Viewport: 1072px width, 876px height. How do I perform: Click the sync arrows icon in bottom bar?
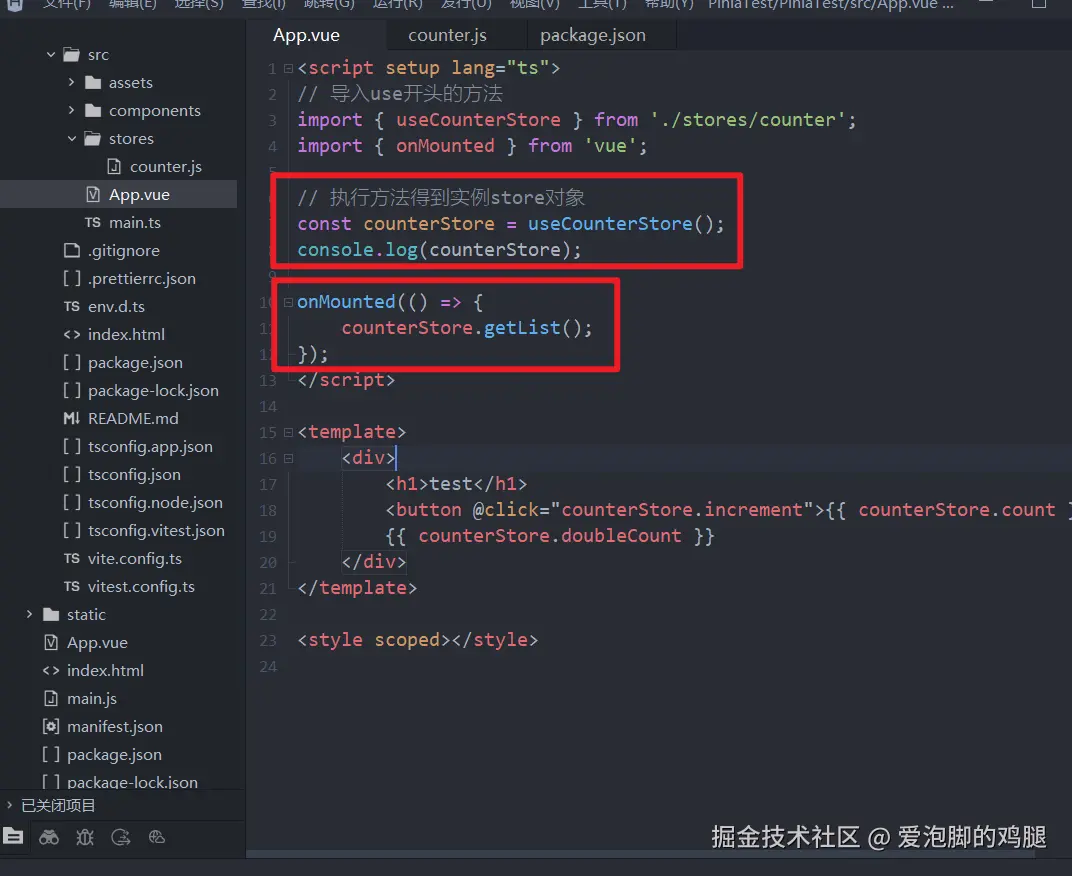pos(121,837)
